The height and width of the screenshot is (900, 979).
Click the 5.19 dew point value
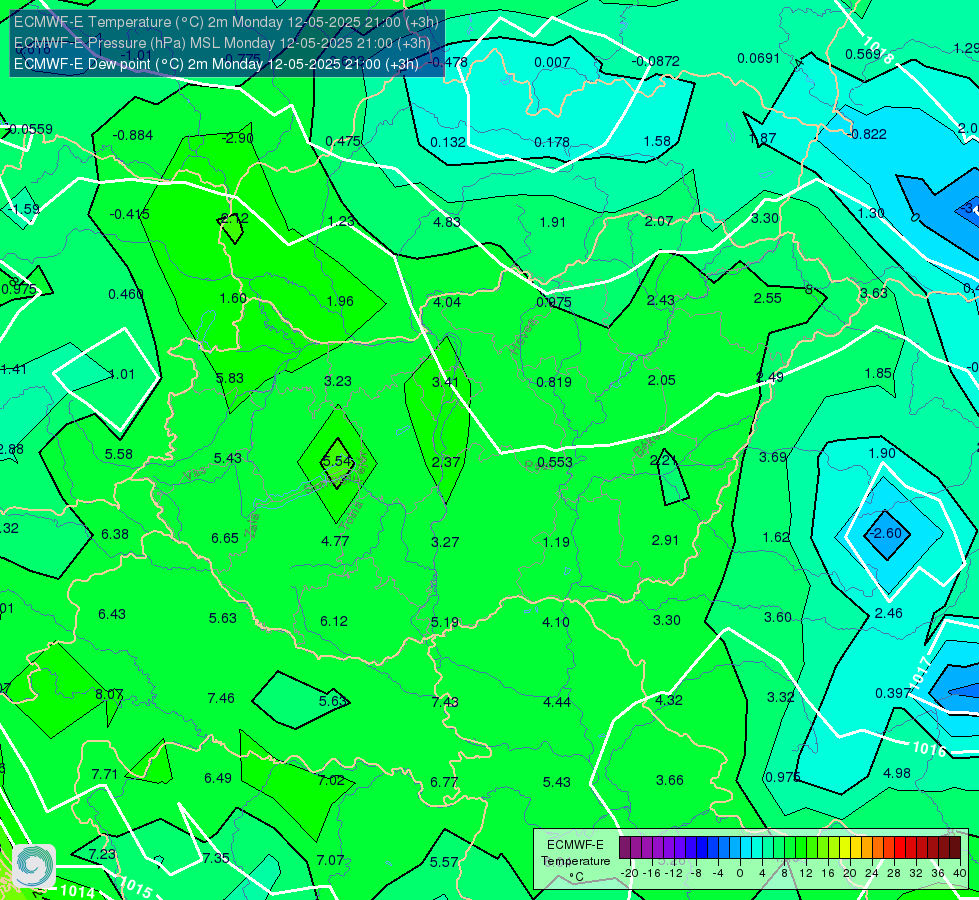tap(445, 623)
